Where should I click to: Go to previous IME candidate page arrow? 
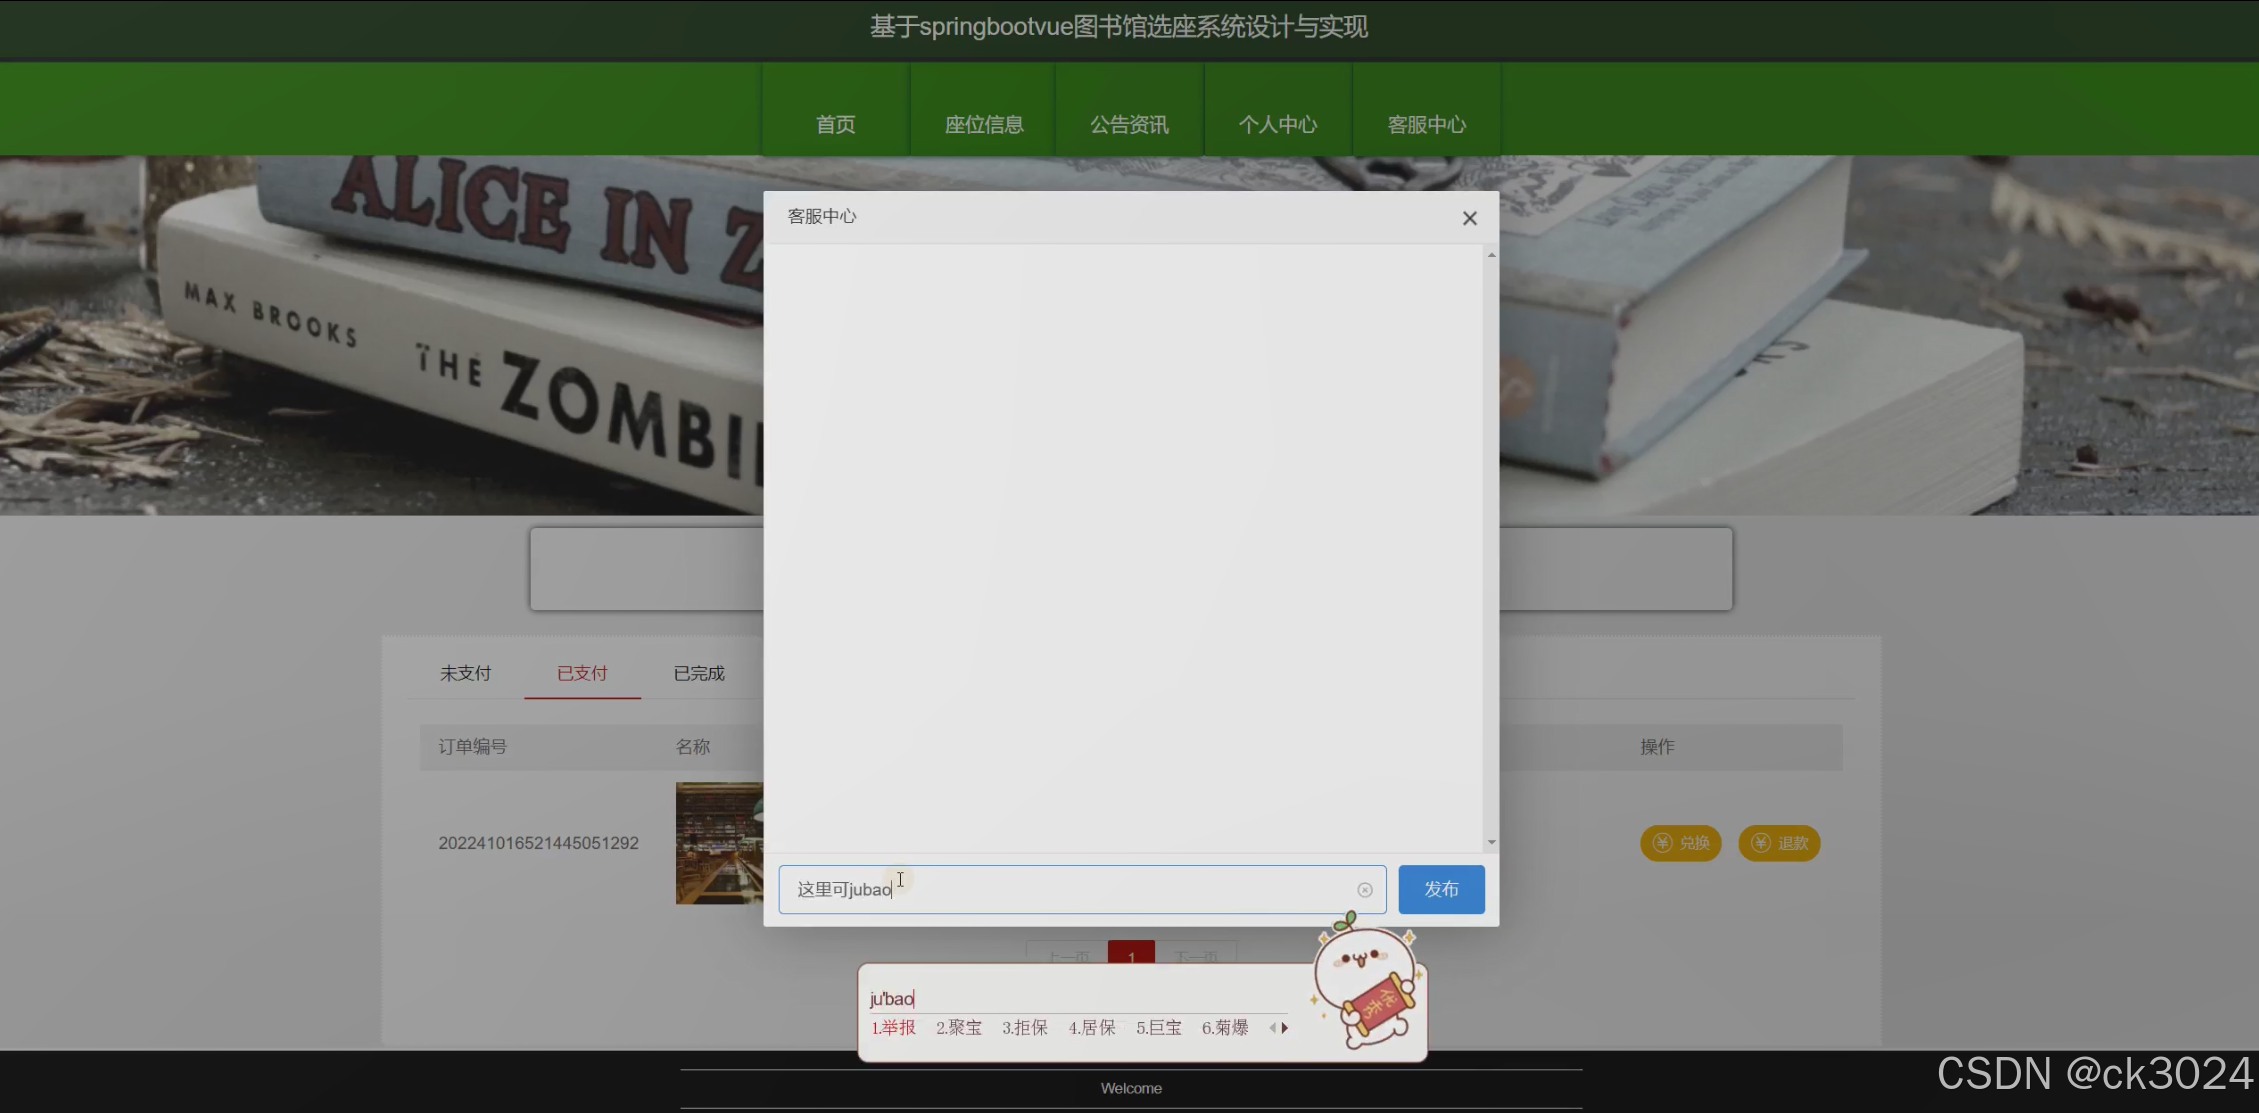click(1272, 1027)
